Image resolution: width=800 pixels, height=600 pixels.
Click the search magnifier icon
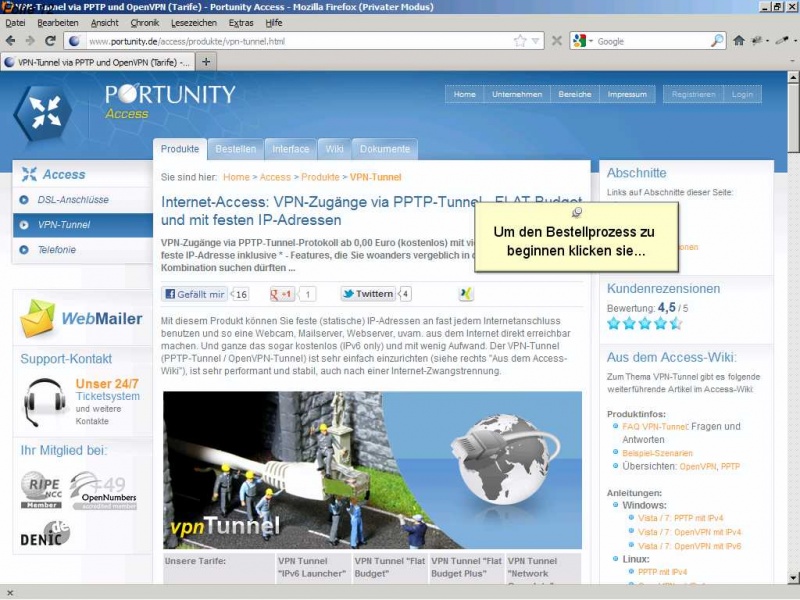[x=717, y=41]
